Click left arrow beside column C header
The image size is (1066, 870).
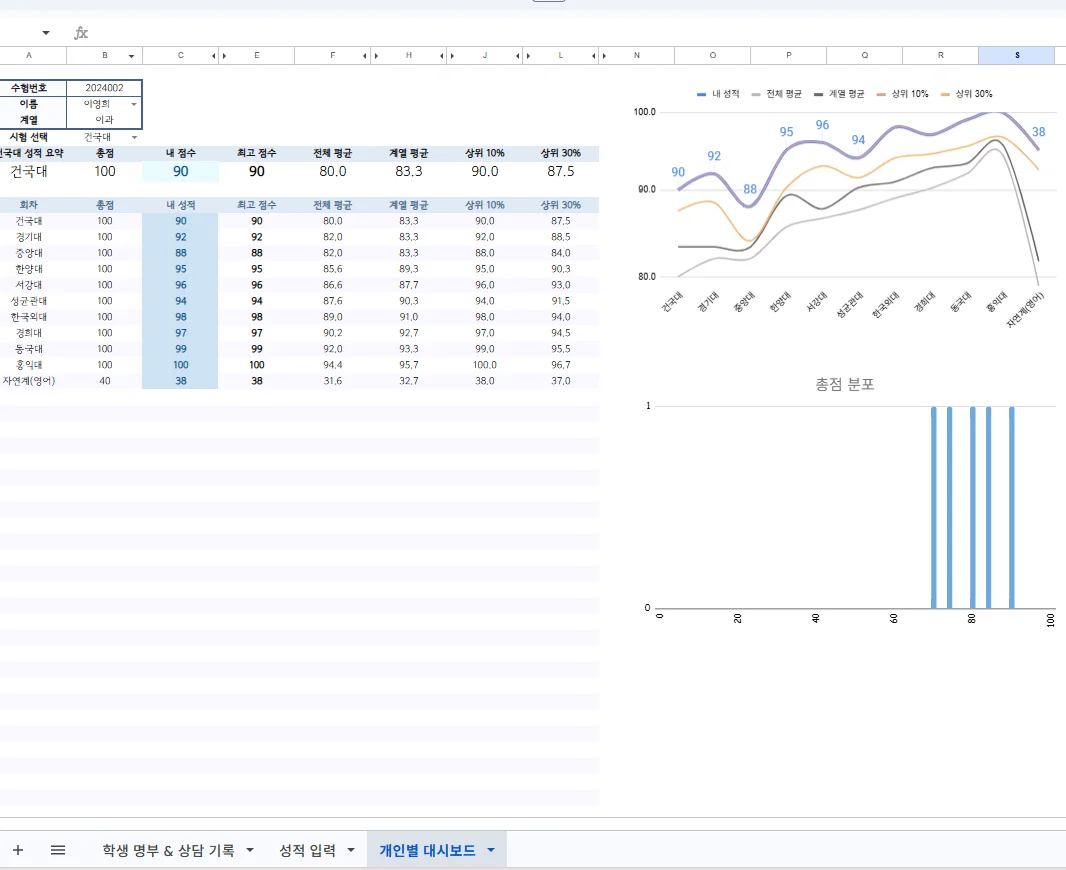coord(213,56)
